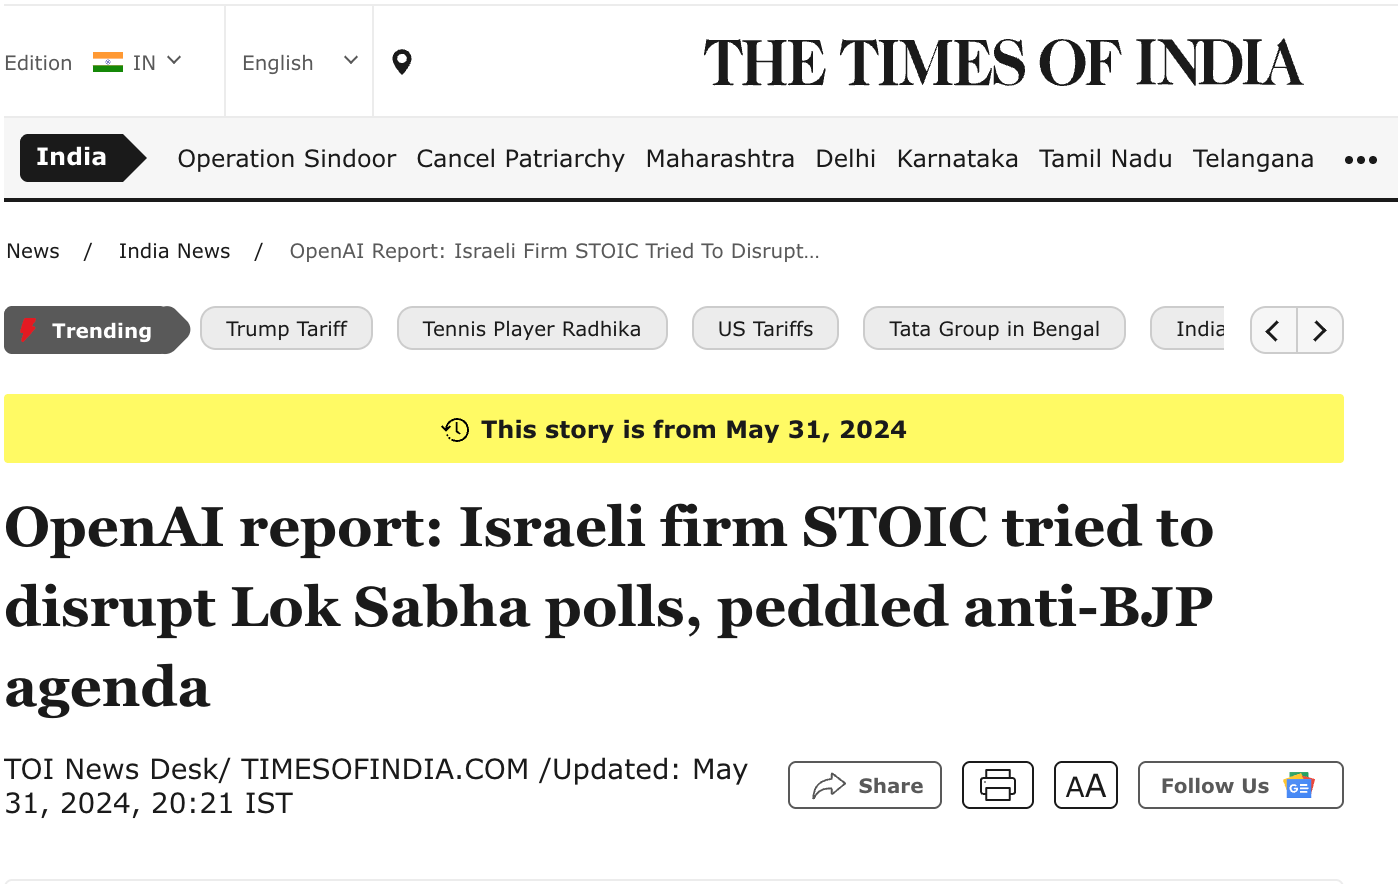Image resolution: width=1398 pixels, height=884 pixels.
Task: Open the Telangana section
Action: click(1253, 159)
